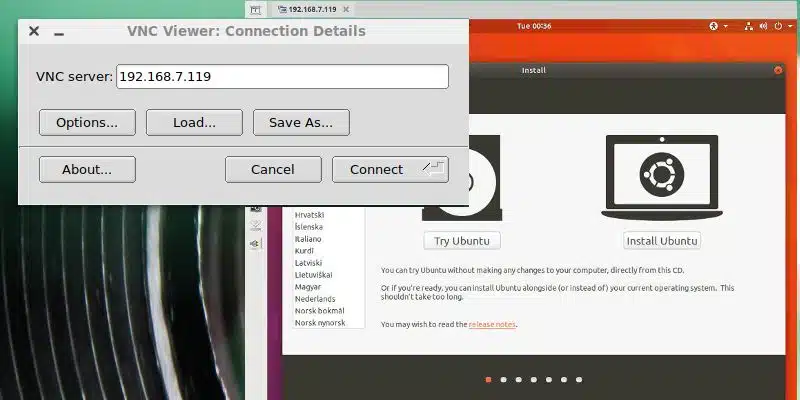Viewport: 800px width, 400px height.
Task: Select Italiano in the language list
Action: [308, 239]
